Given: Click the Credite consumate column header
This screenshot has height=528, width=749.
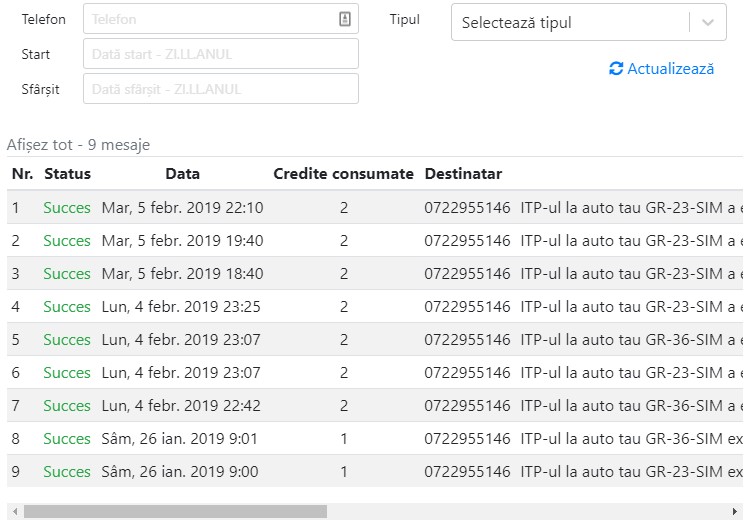Looking at the screenshot, I should point(343,174).
